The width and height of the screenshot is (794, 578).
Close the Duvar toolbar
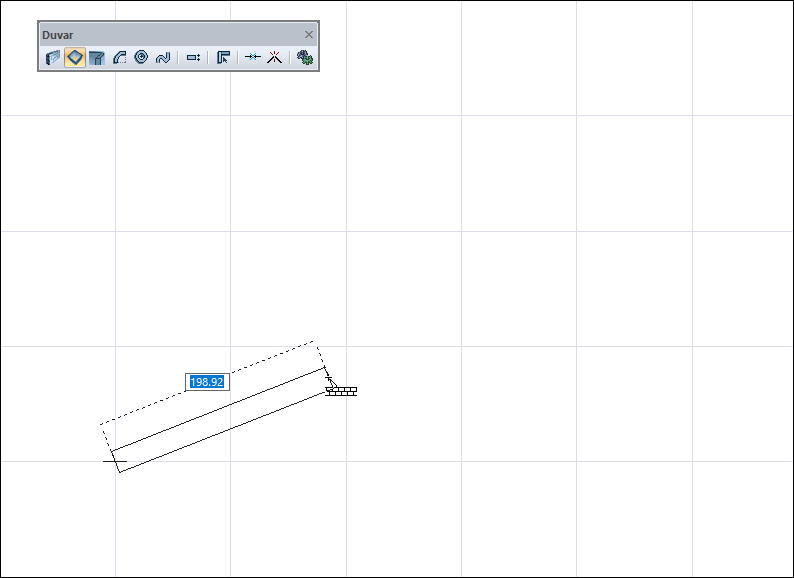pos(309,34)
